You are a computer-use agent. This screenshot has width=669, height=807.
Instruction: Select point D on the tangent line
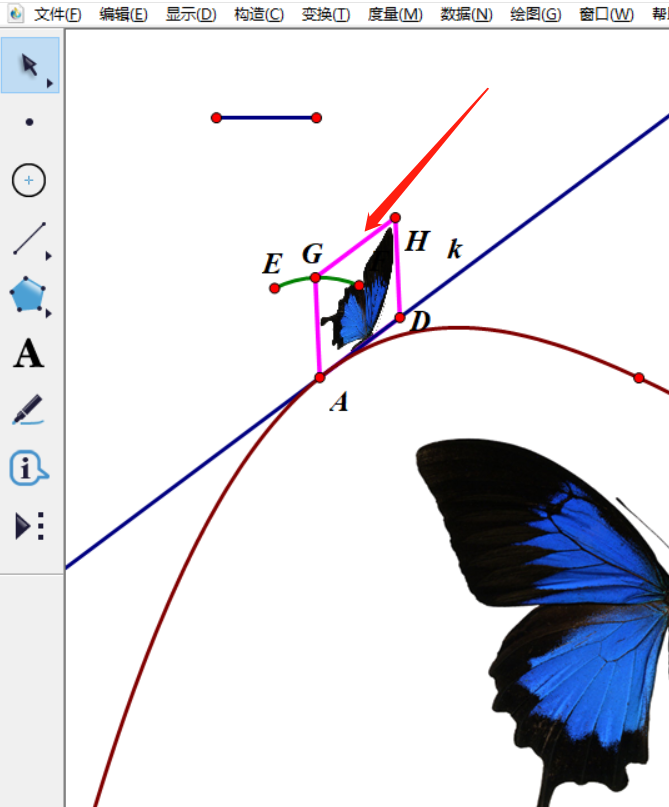400,318
